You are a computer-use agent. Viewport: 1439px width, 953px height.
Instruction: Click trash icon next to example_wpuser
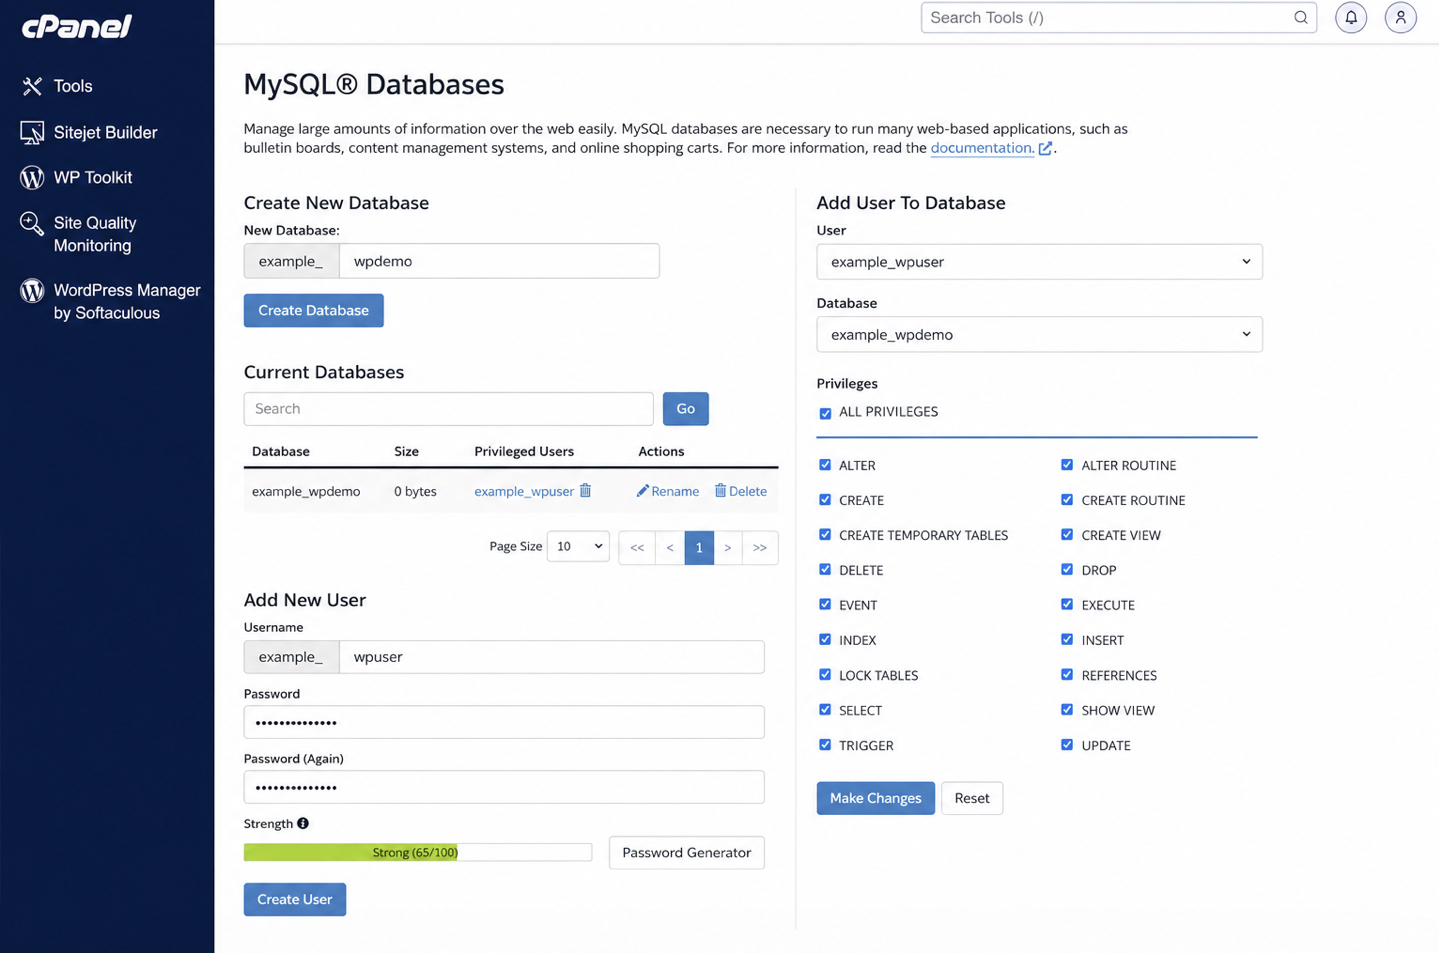pos(585,490)
